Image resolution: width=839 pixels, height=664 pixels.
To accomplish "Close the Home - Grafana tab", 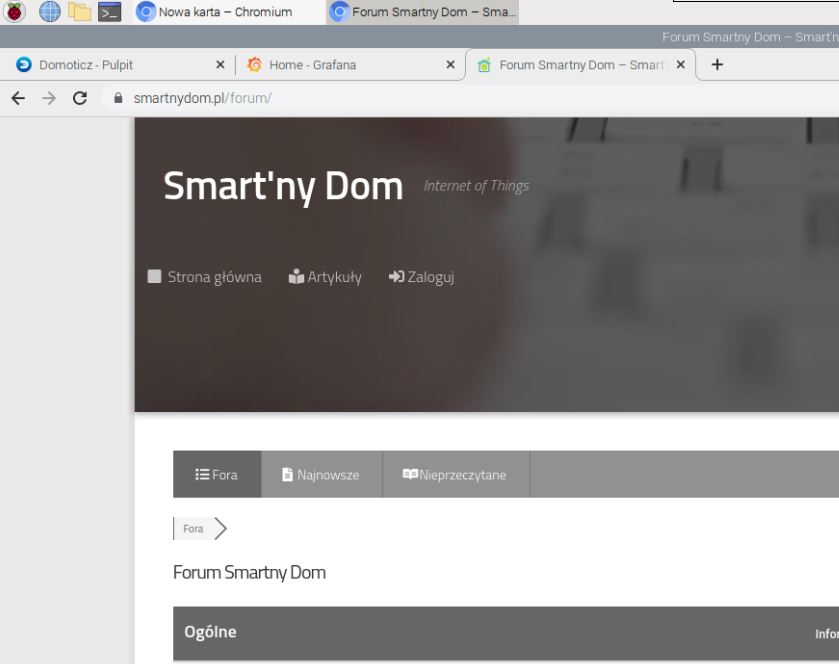I will (451, 65).
